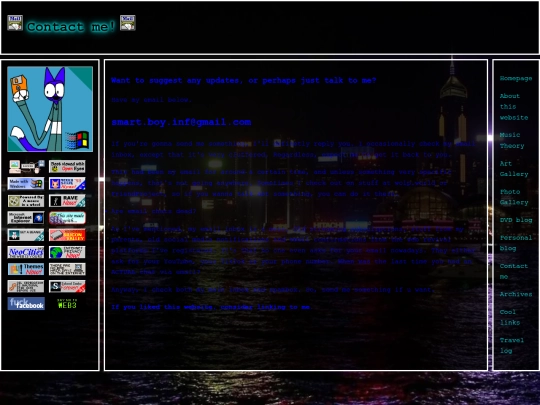Click the smart.boy.inf@gmail.com email address
Screen dimensions: 540x405
pyautogui.click(x=181, y=122)
